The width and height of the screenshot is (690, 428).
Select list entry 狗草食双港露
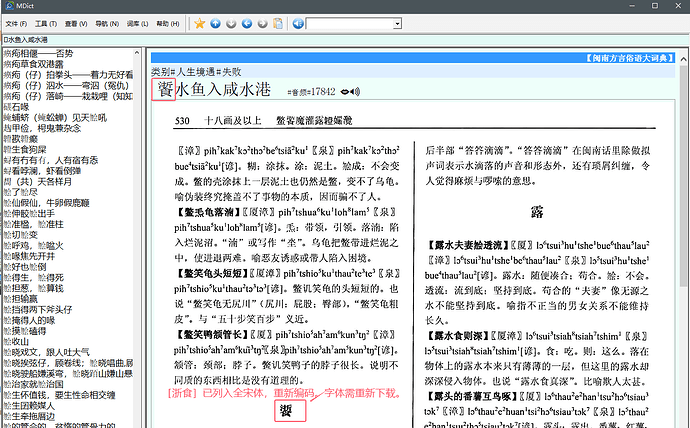point(33,64)
